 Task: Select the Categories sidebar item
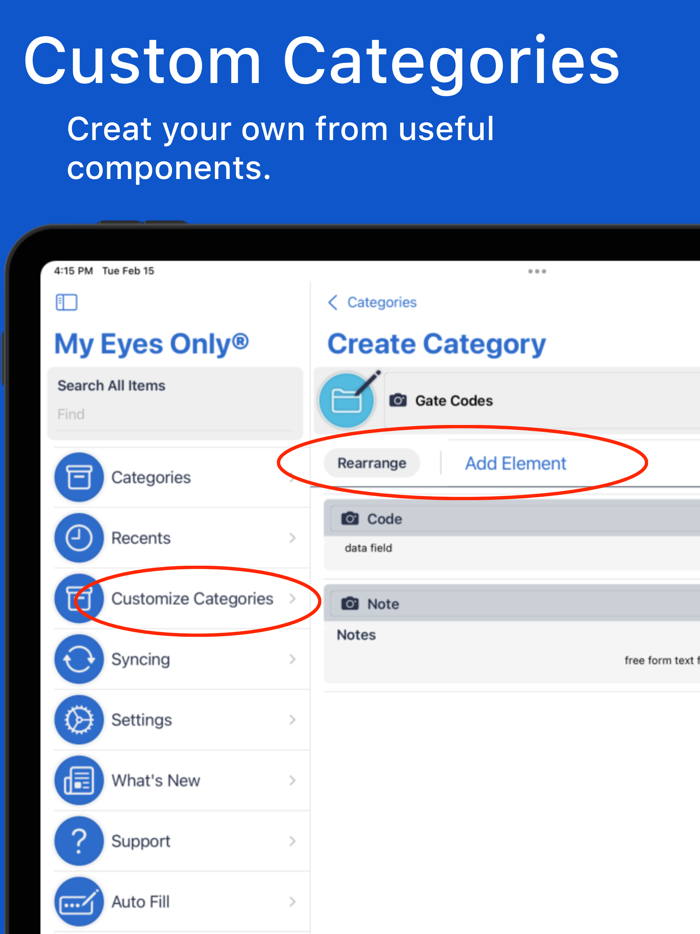(x=181, y=477)
